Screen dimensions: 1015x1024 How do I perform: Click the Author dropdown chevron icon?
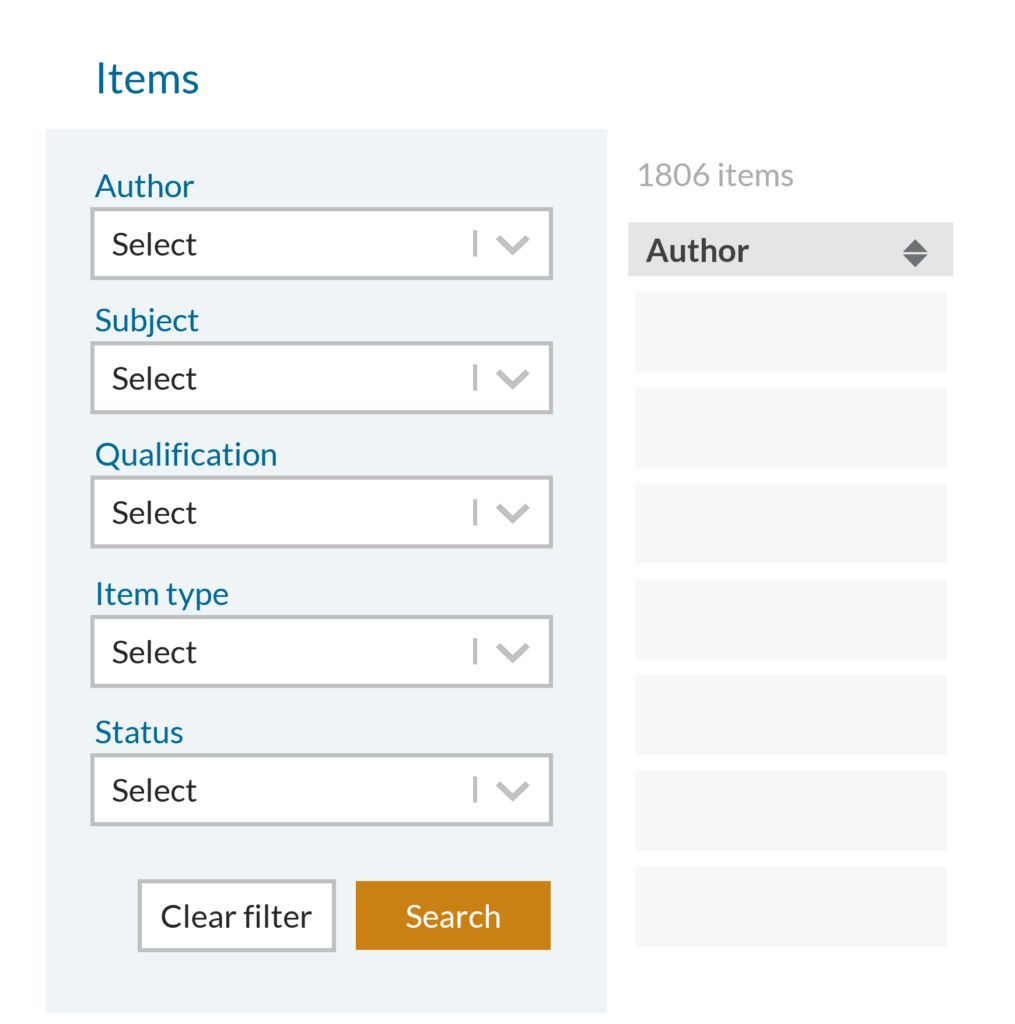(x=513, y=243)
